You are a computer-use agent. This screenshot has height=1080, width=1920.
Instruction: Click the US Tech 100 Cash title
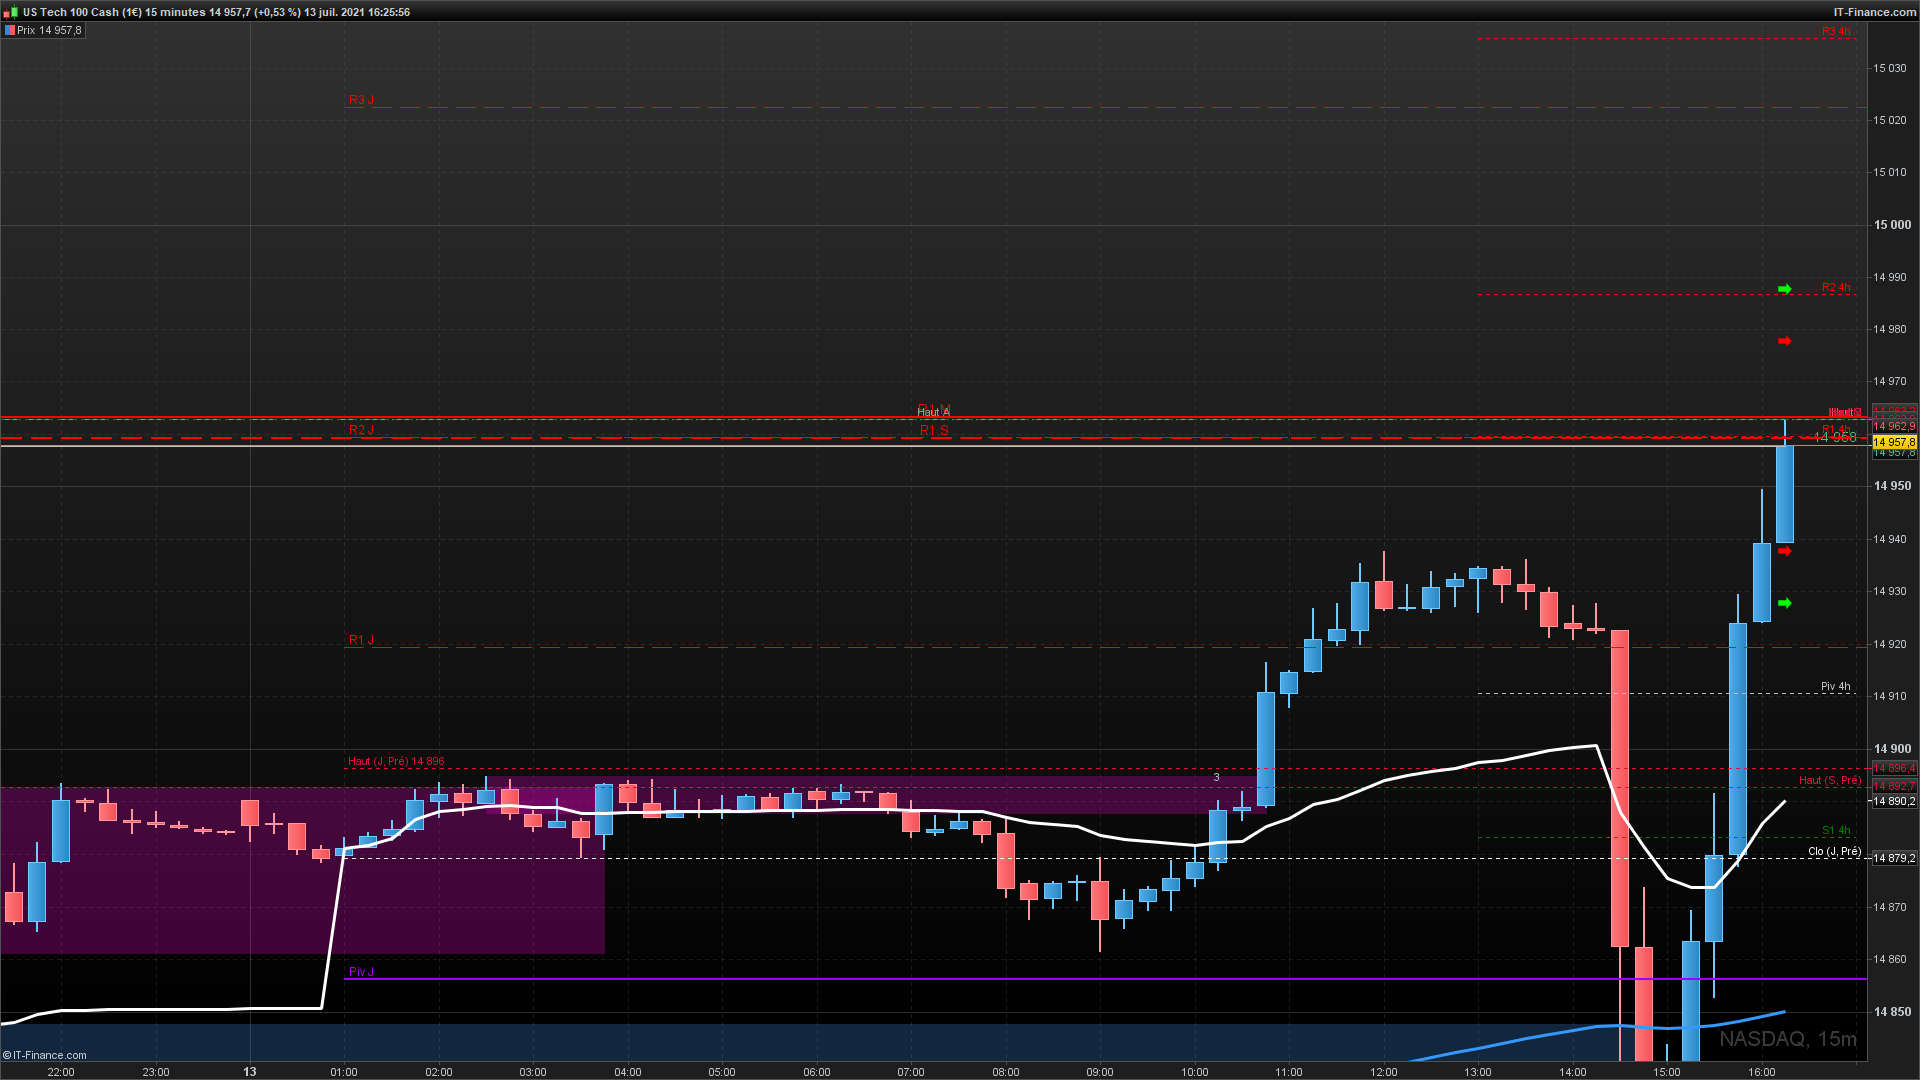(82, 12)
